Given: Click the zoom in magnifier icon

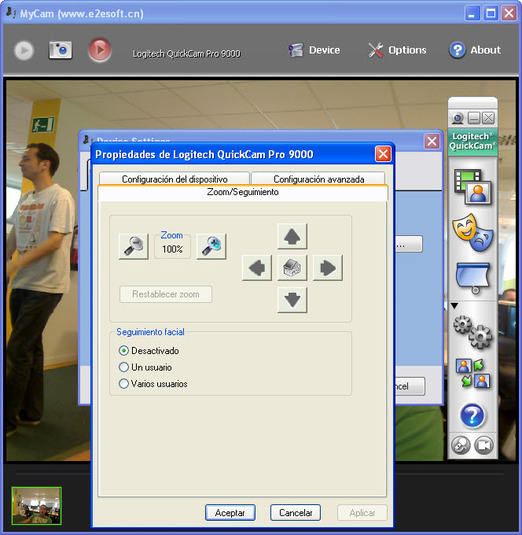Looking at the screenshot, I should pyautogui.click(x=211, y=246).
